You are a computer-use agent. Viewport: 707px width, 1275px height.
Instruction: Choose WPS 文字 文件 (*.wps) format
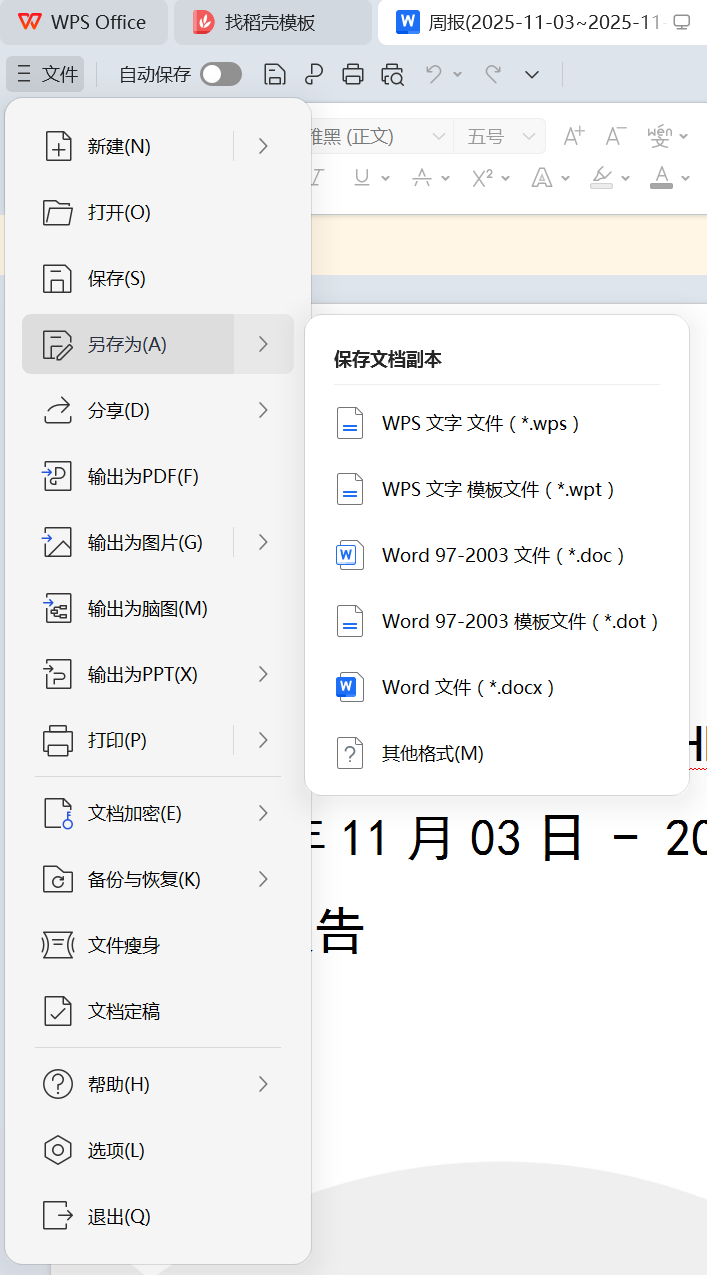tap(480, 423)
